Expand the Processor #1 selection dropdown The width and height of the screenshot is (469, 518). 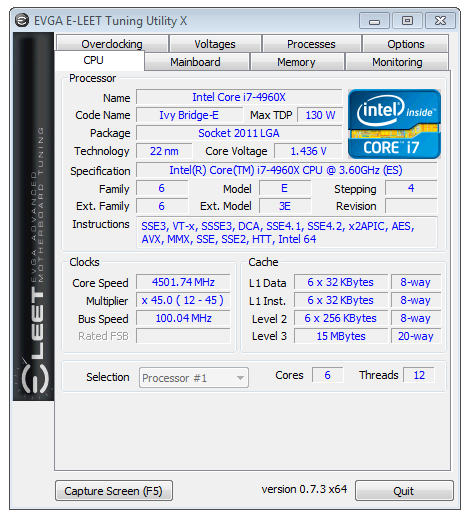[194, 378]
